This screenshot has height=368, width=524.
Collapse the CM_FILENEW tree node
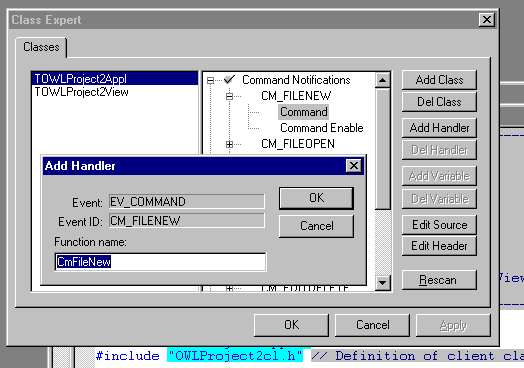pyautogui.click(x=229, y=96)
